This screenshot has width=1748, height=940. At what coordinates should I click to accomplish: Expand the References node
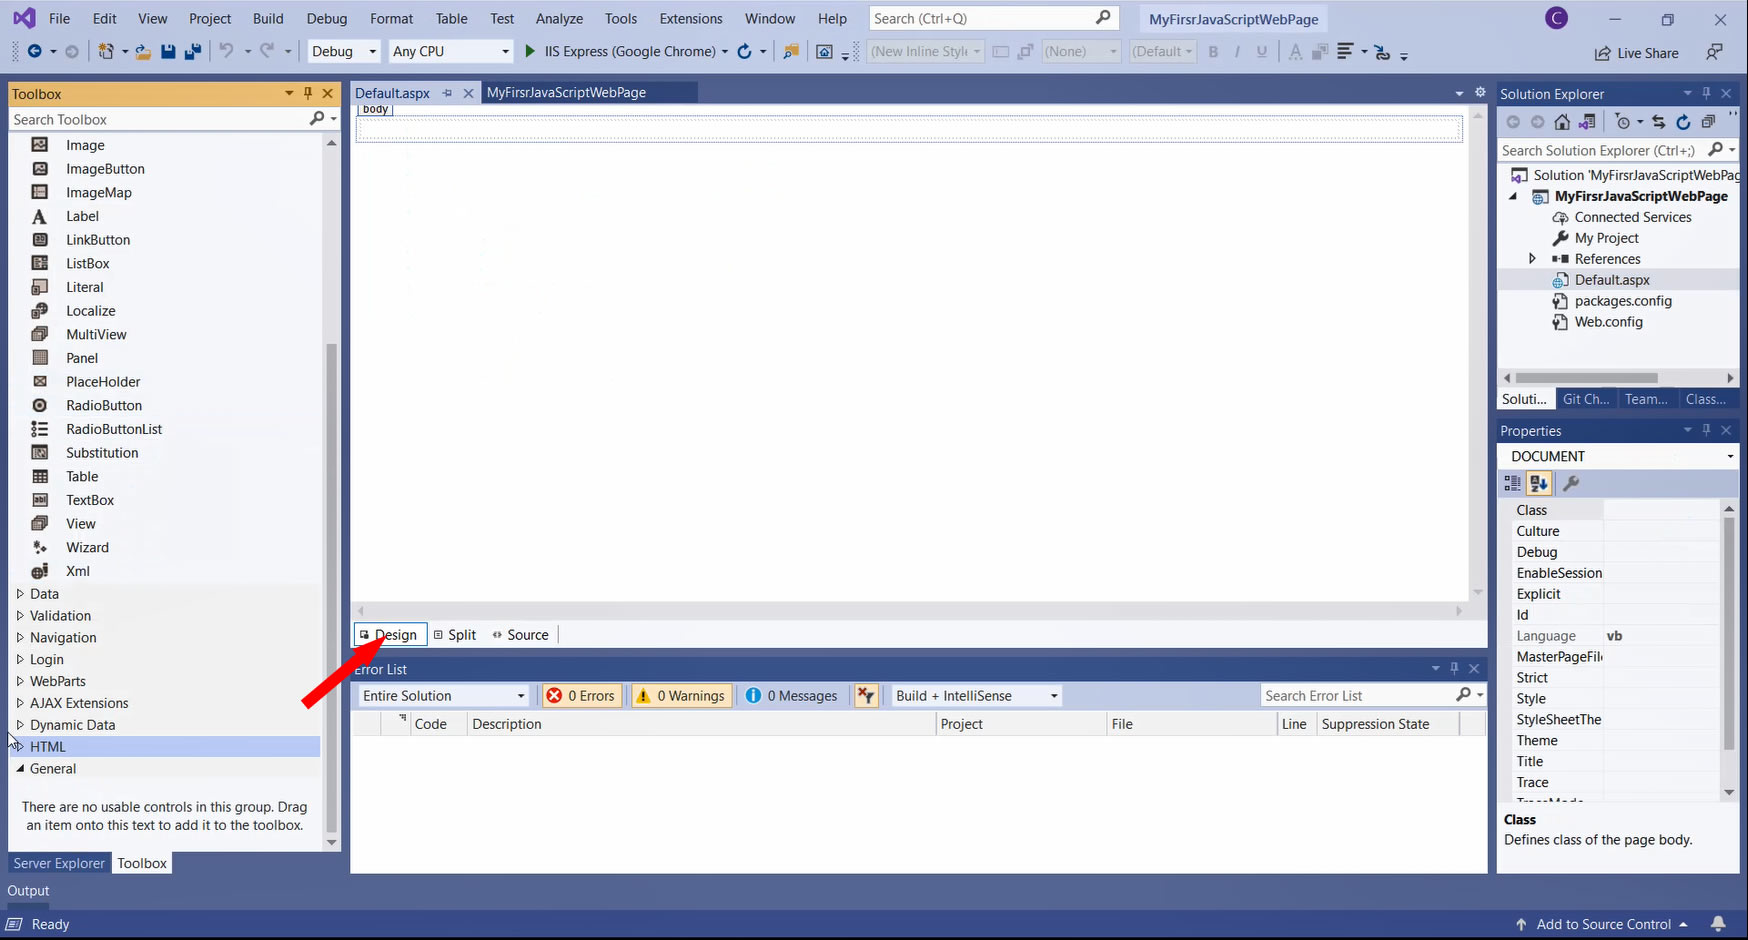coord(1532,259)
